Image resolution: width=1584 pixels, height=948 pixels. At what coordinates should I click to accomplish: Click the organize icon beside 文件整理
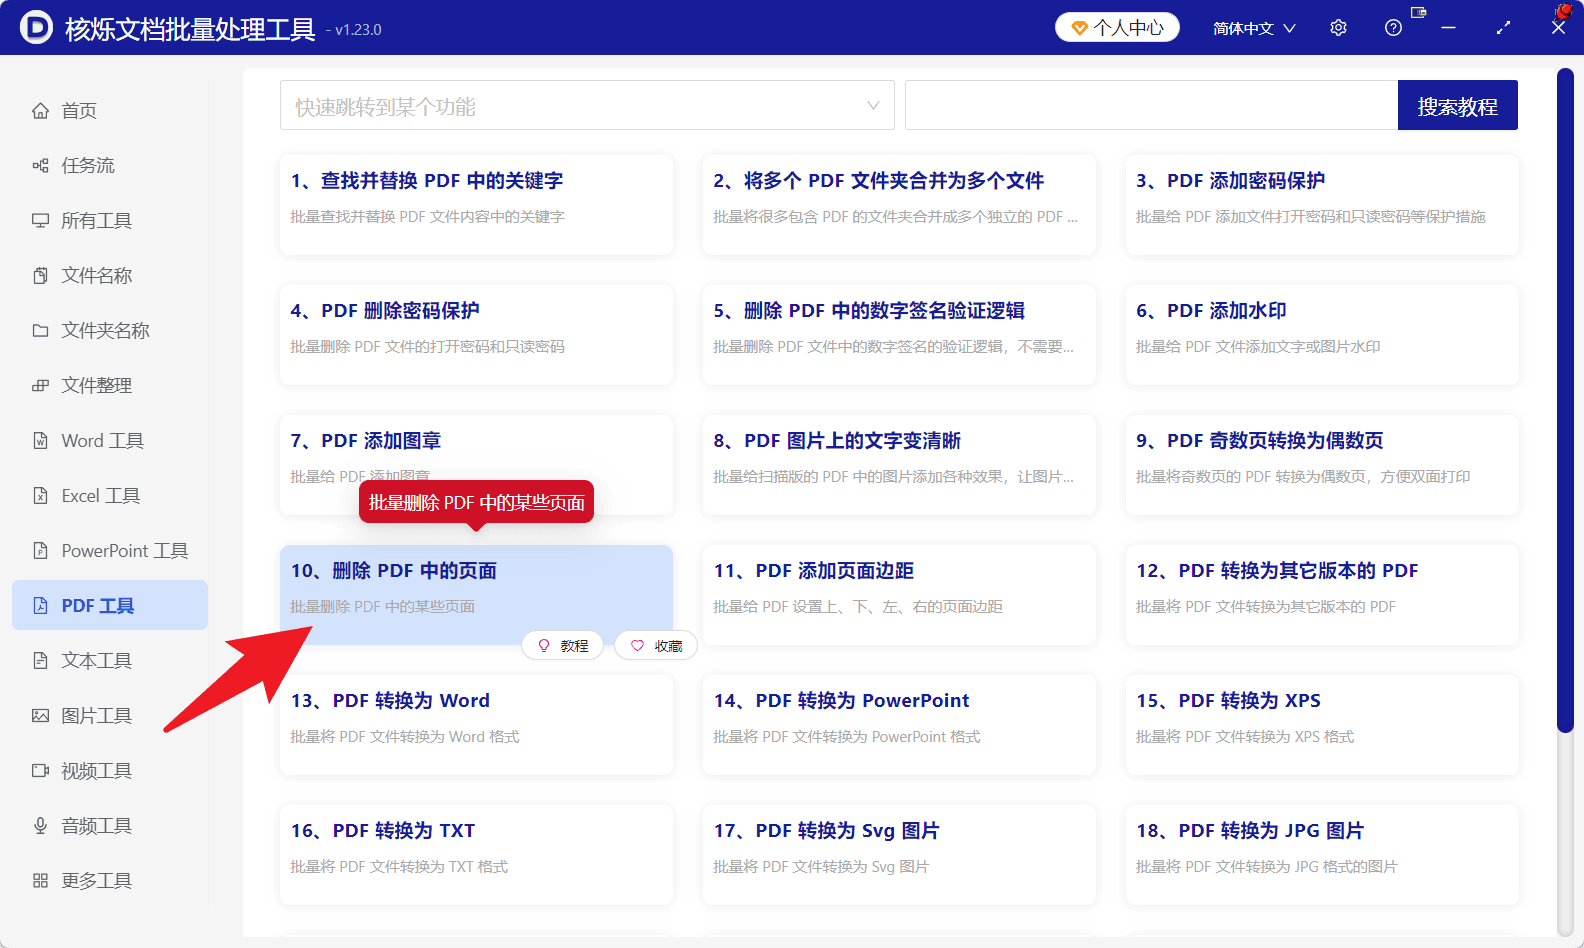point(40,385)
